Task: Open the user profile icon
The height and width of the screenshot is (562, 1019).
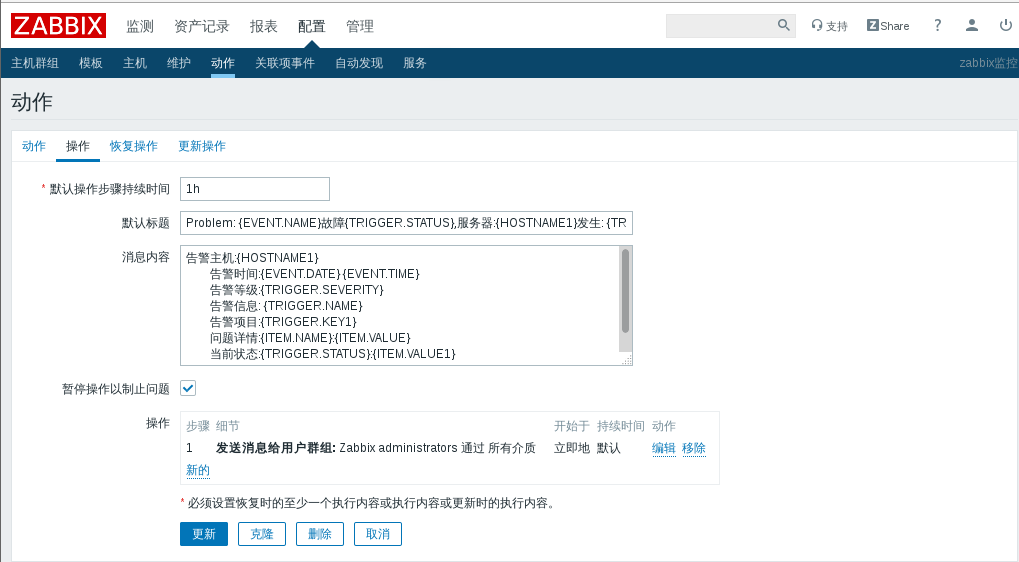Action: pos(972,25)
